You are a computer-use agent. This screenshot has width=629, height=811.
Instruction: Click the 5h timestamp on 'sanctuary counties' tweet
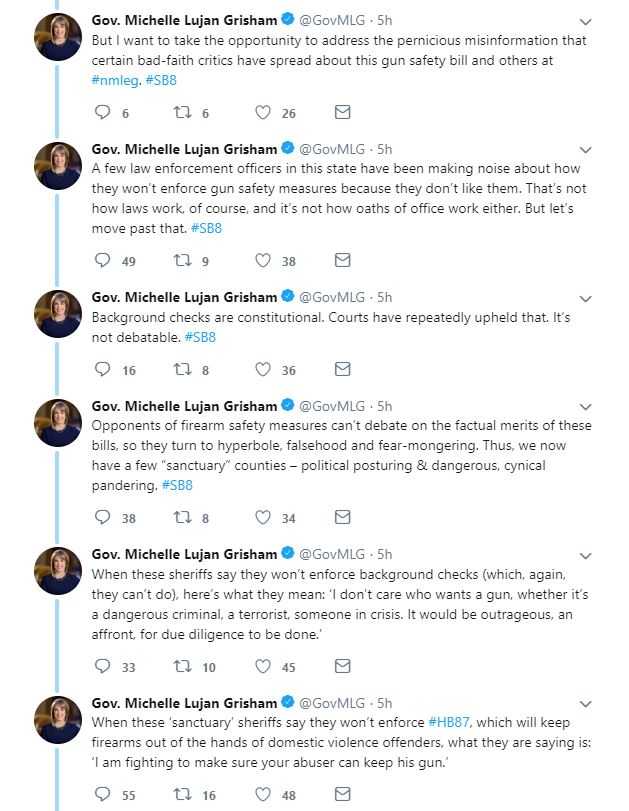pos(385,405)
